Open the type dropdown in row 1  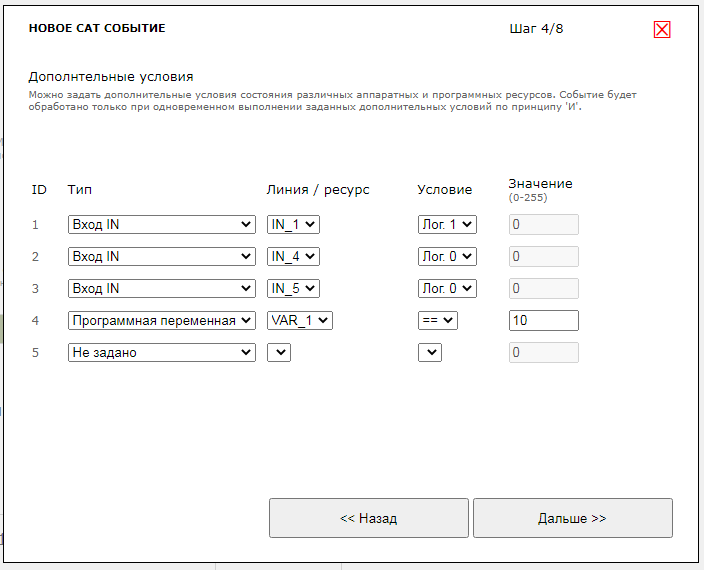point(161,225)
